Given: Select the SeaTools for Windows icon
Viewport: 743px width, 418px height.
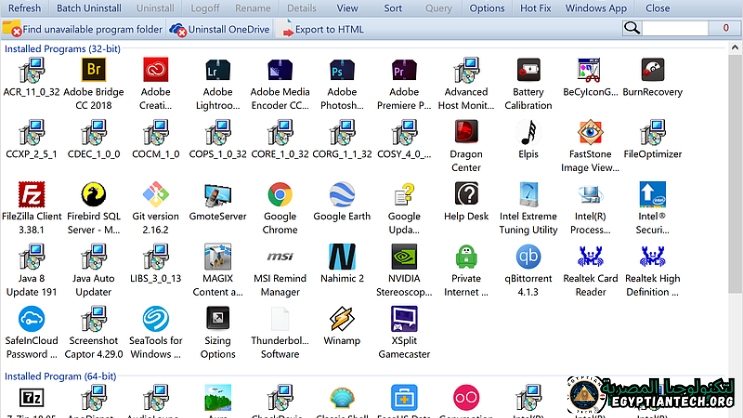Looking at the screenshot, I should click(x=155, y=318).
